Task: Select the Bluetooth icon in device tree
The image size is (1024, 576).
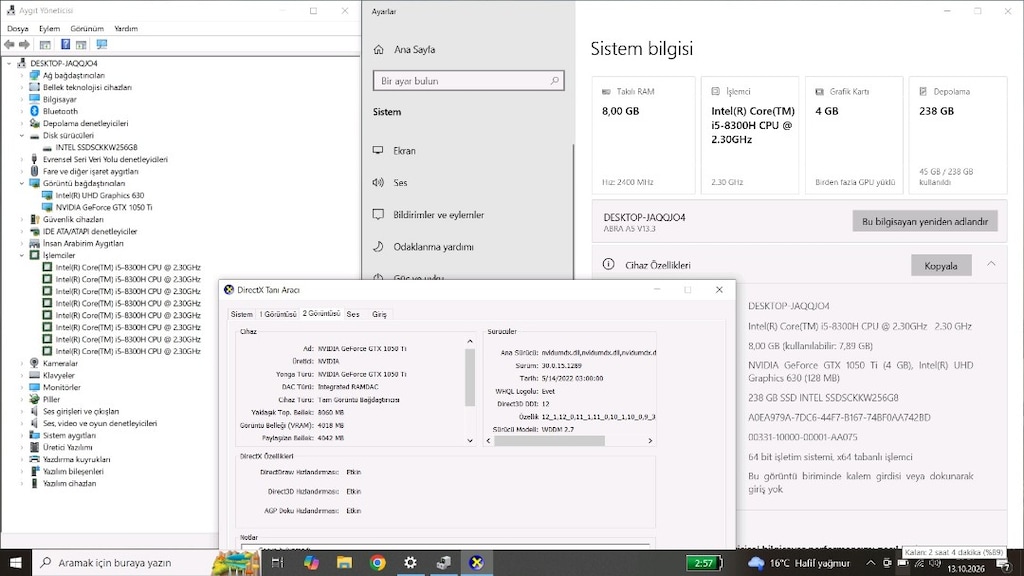Action: [x=35, y=111]
